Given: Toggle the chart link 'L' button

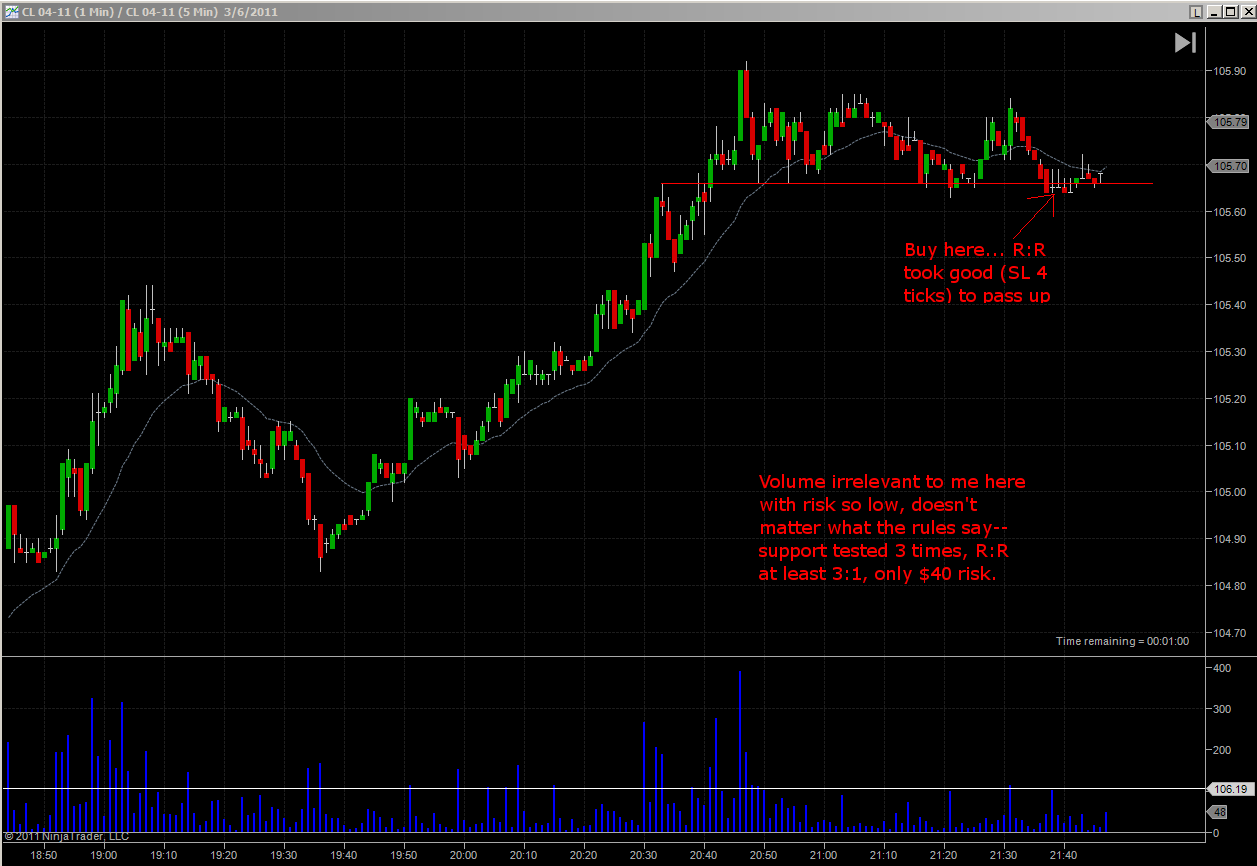Looking at the screenshot, I should (1195, 12).
